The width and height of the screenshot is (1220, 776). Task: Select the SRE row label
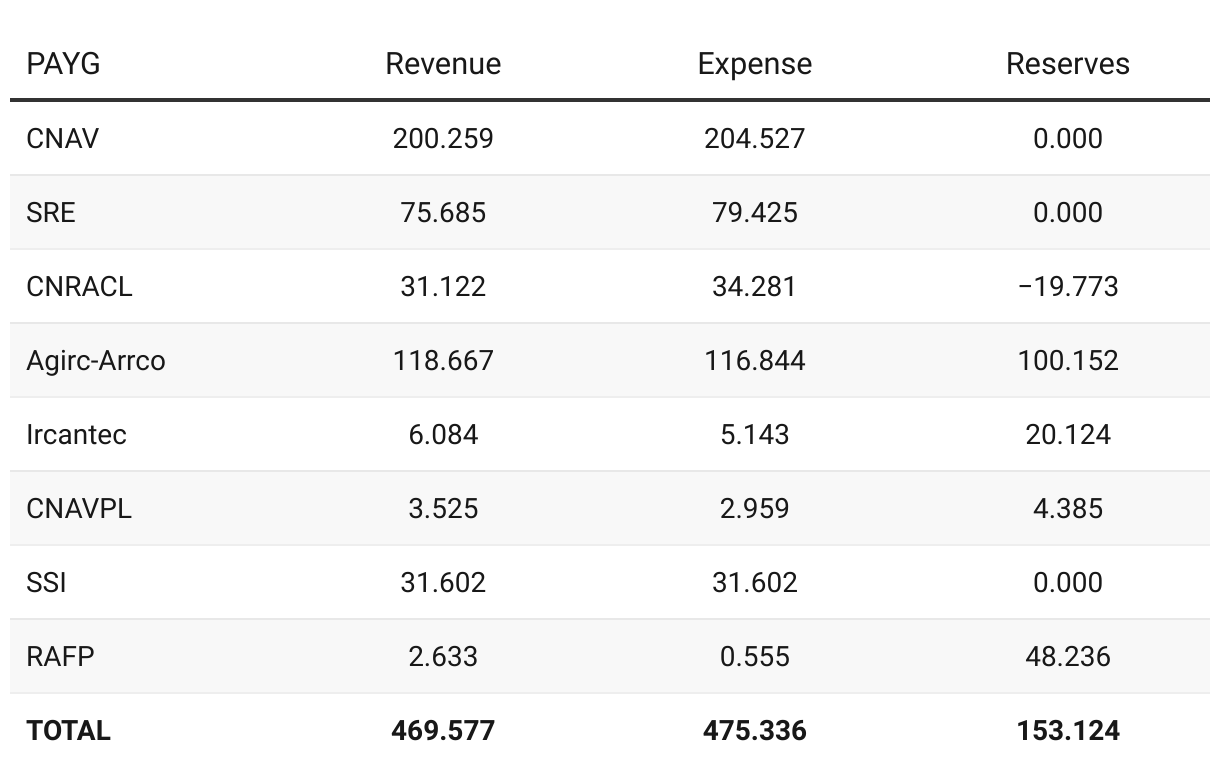[51, 212]
